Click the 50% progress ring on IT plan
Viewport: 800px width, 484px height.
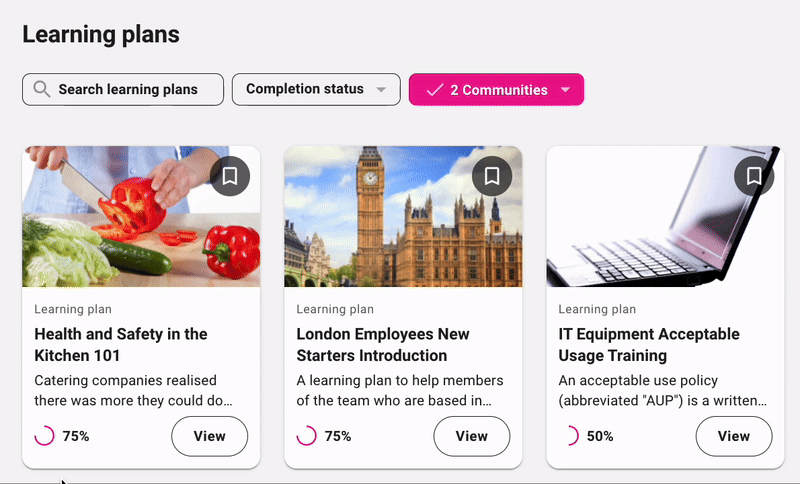[x=569, y=436]
